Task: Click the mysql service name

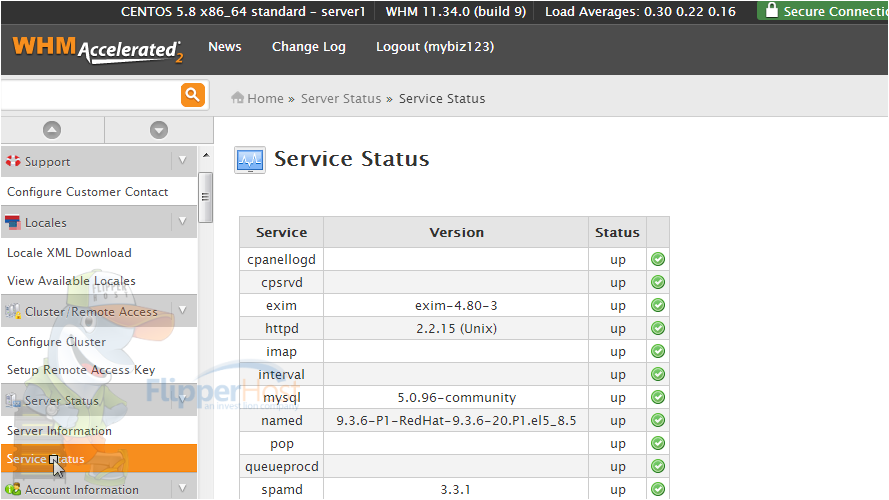Action: pyautogui.click(x=281, y=398)
